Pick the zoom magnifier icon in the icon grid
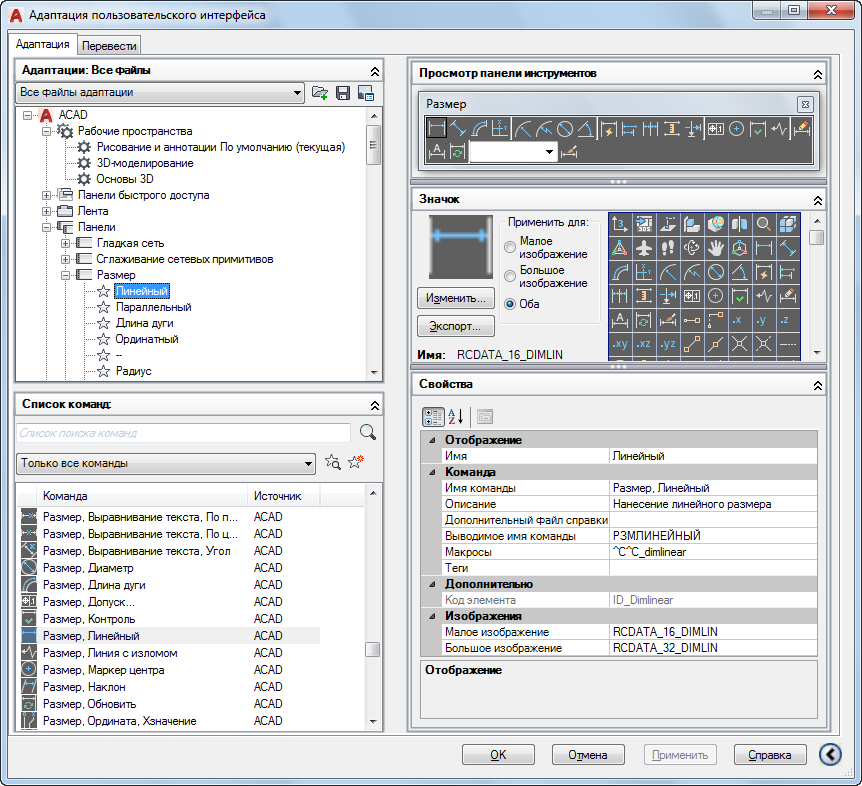This screenshot has height=786, width=862. click(x=764, y=224)
